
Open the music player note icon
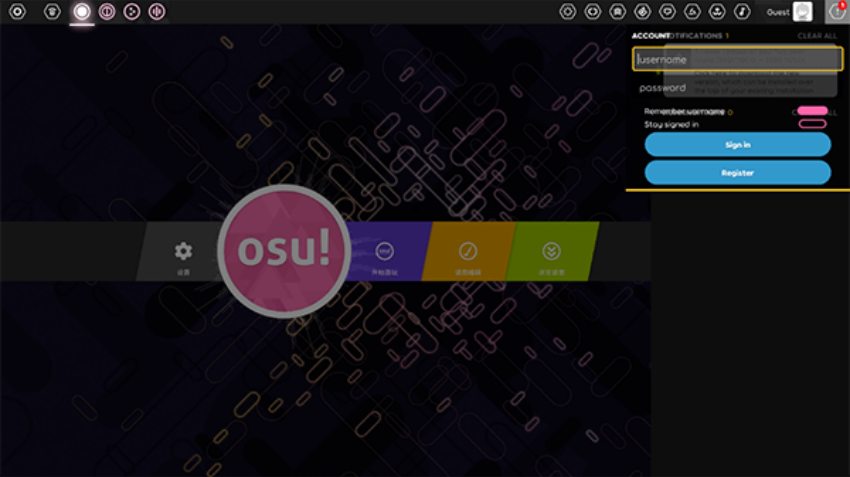742,11
